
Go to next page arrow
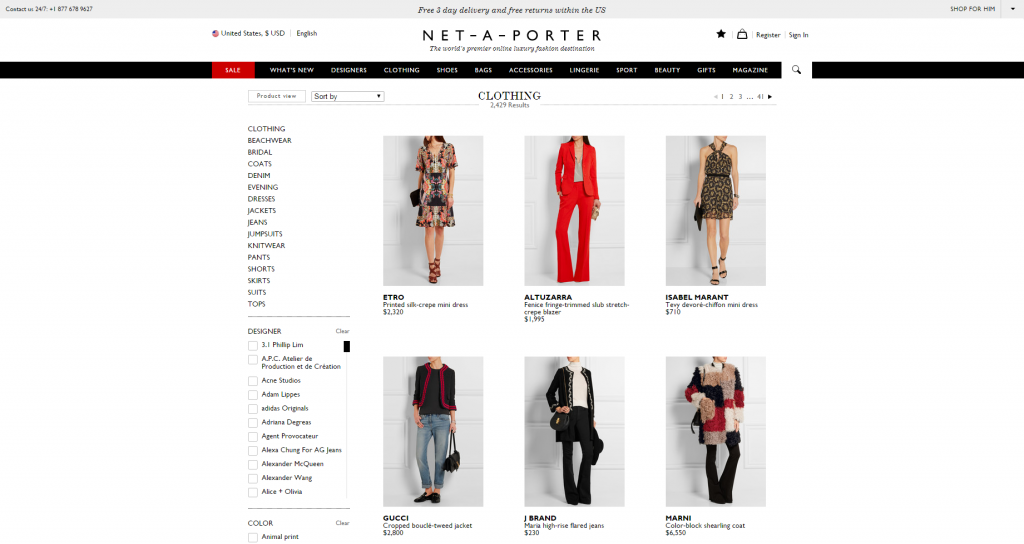click(770, 97)
